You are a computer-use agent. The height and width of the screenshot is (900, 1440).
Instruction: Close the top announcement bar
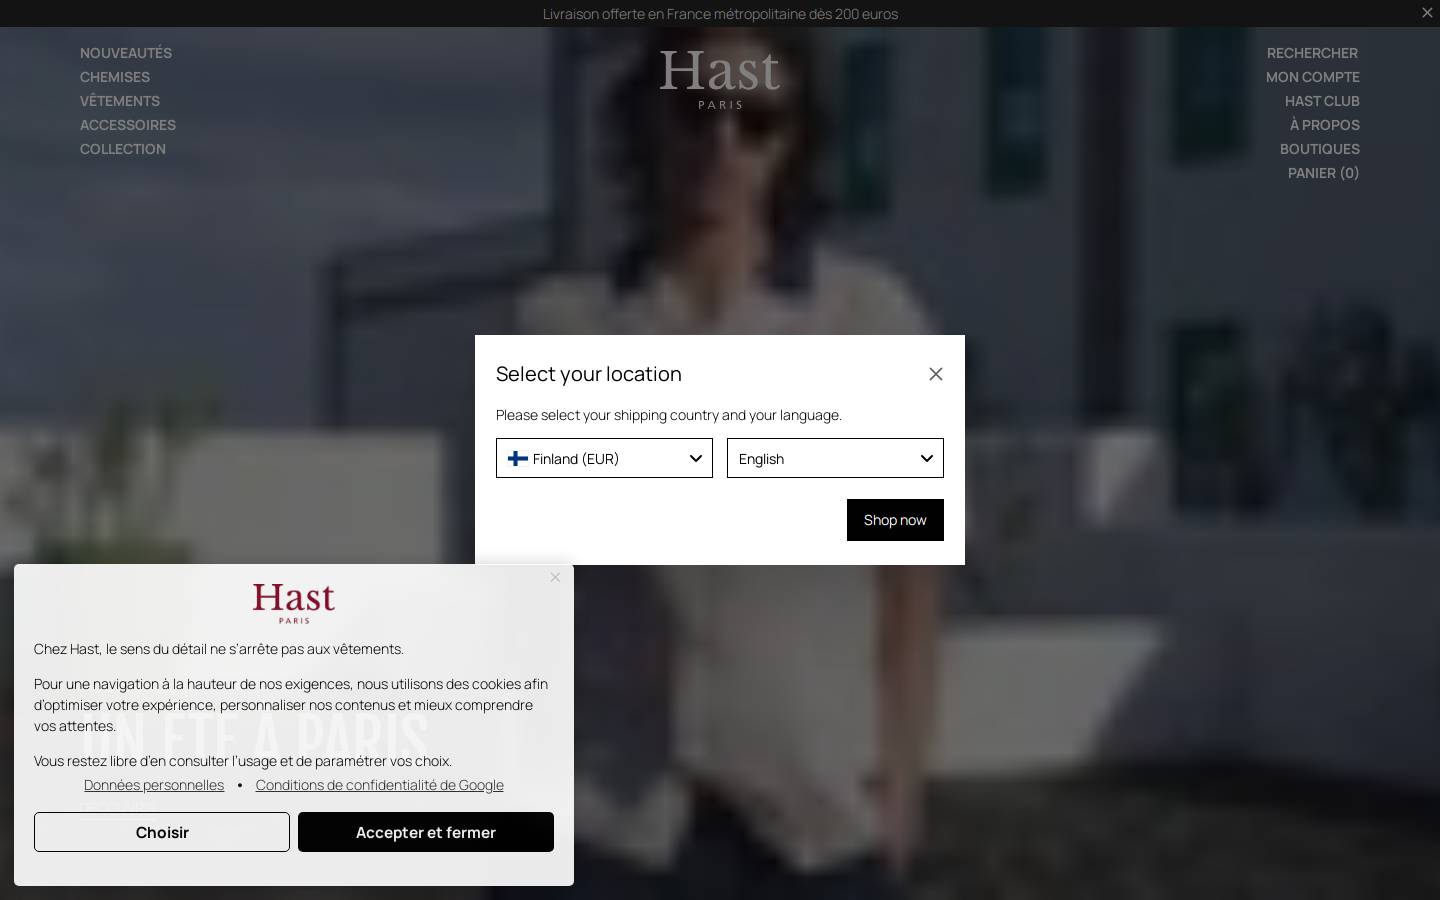pyautogui.click(x=1427, y=13)
